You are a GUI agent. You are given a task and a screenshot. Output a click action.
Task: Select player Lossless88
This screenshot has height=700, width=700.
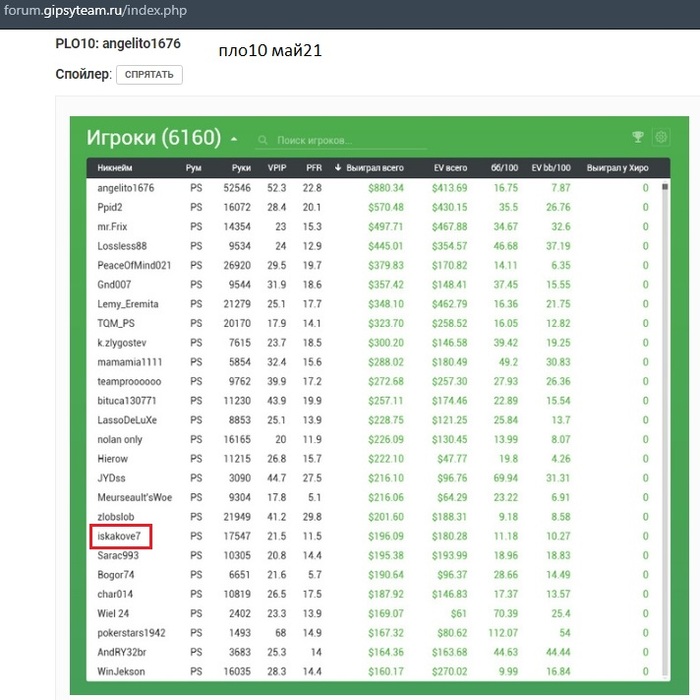tap(122, 246)
